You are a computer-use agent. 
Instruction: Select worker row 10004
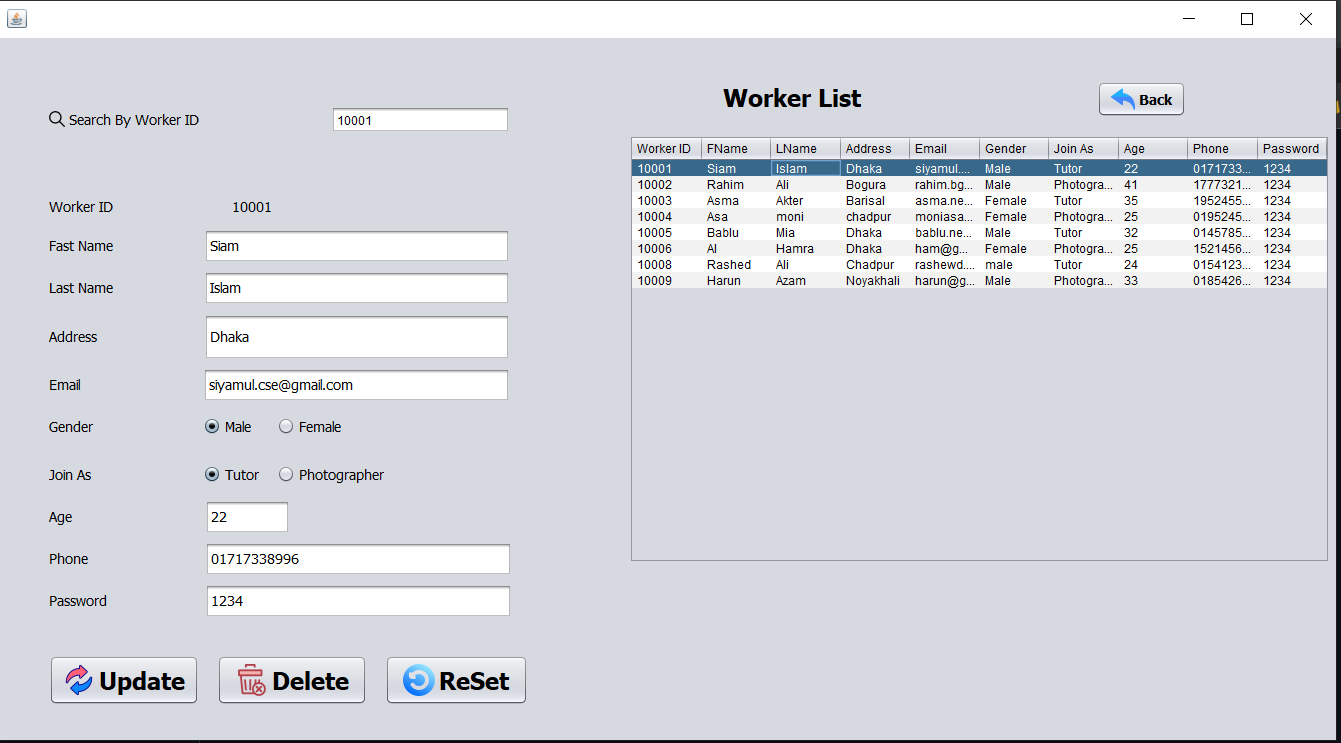[x=979, y=217]
